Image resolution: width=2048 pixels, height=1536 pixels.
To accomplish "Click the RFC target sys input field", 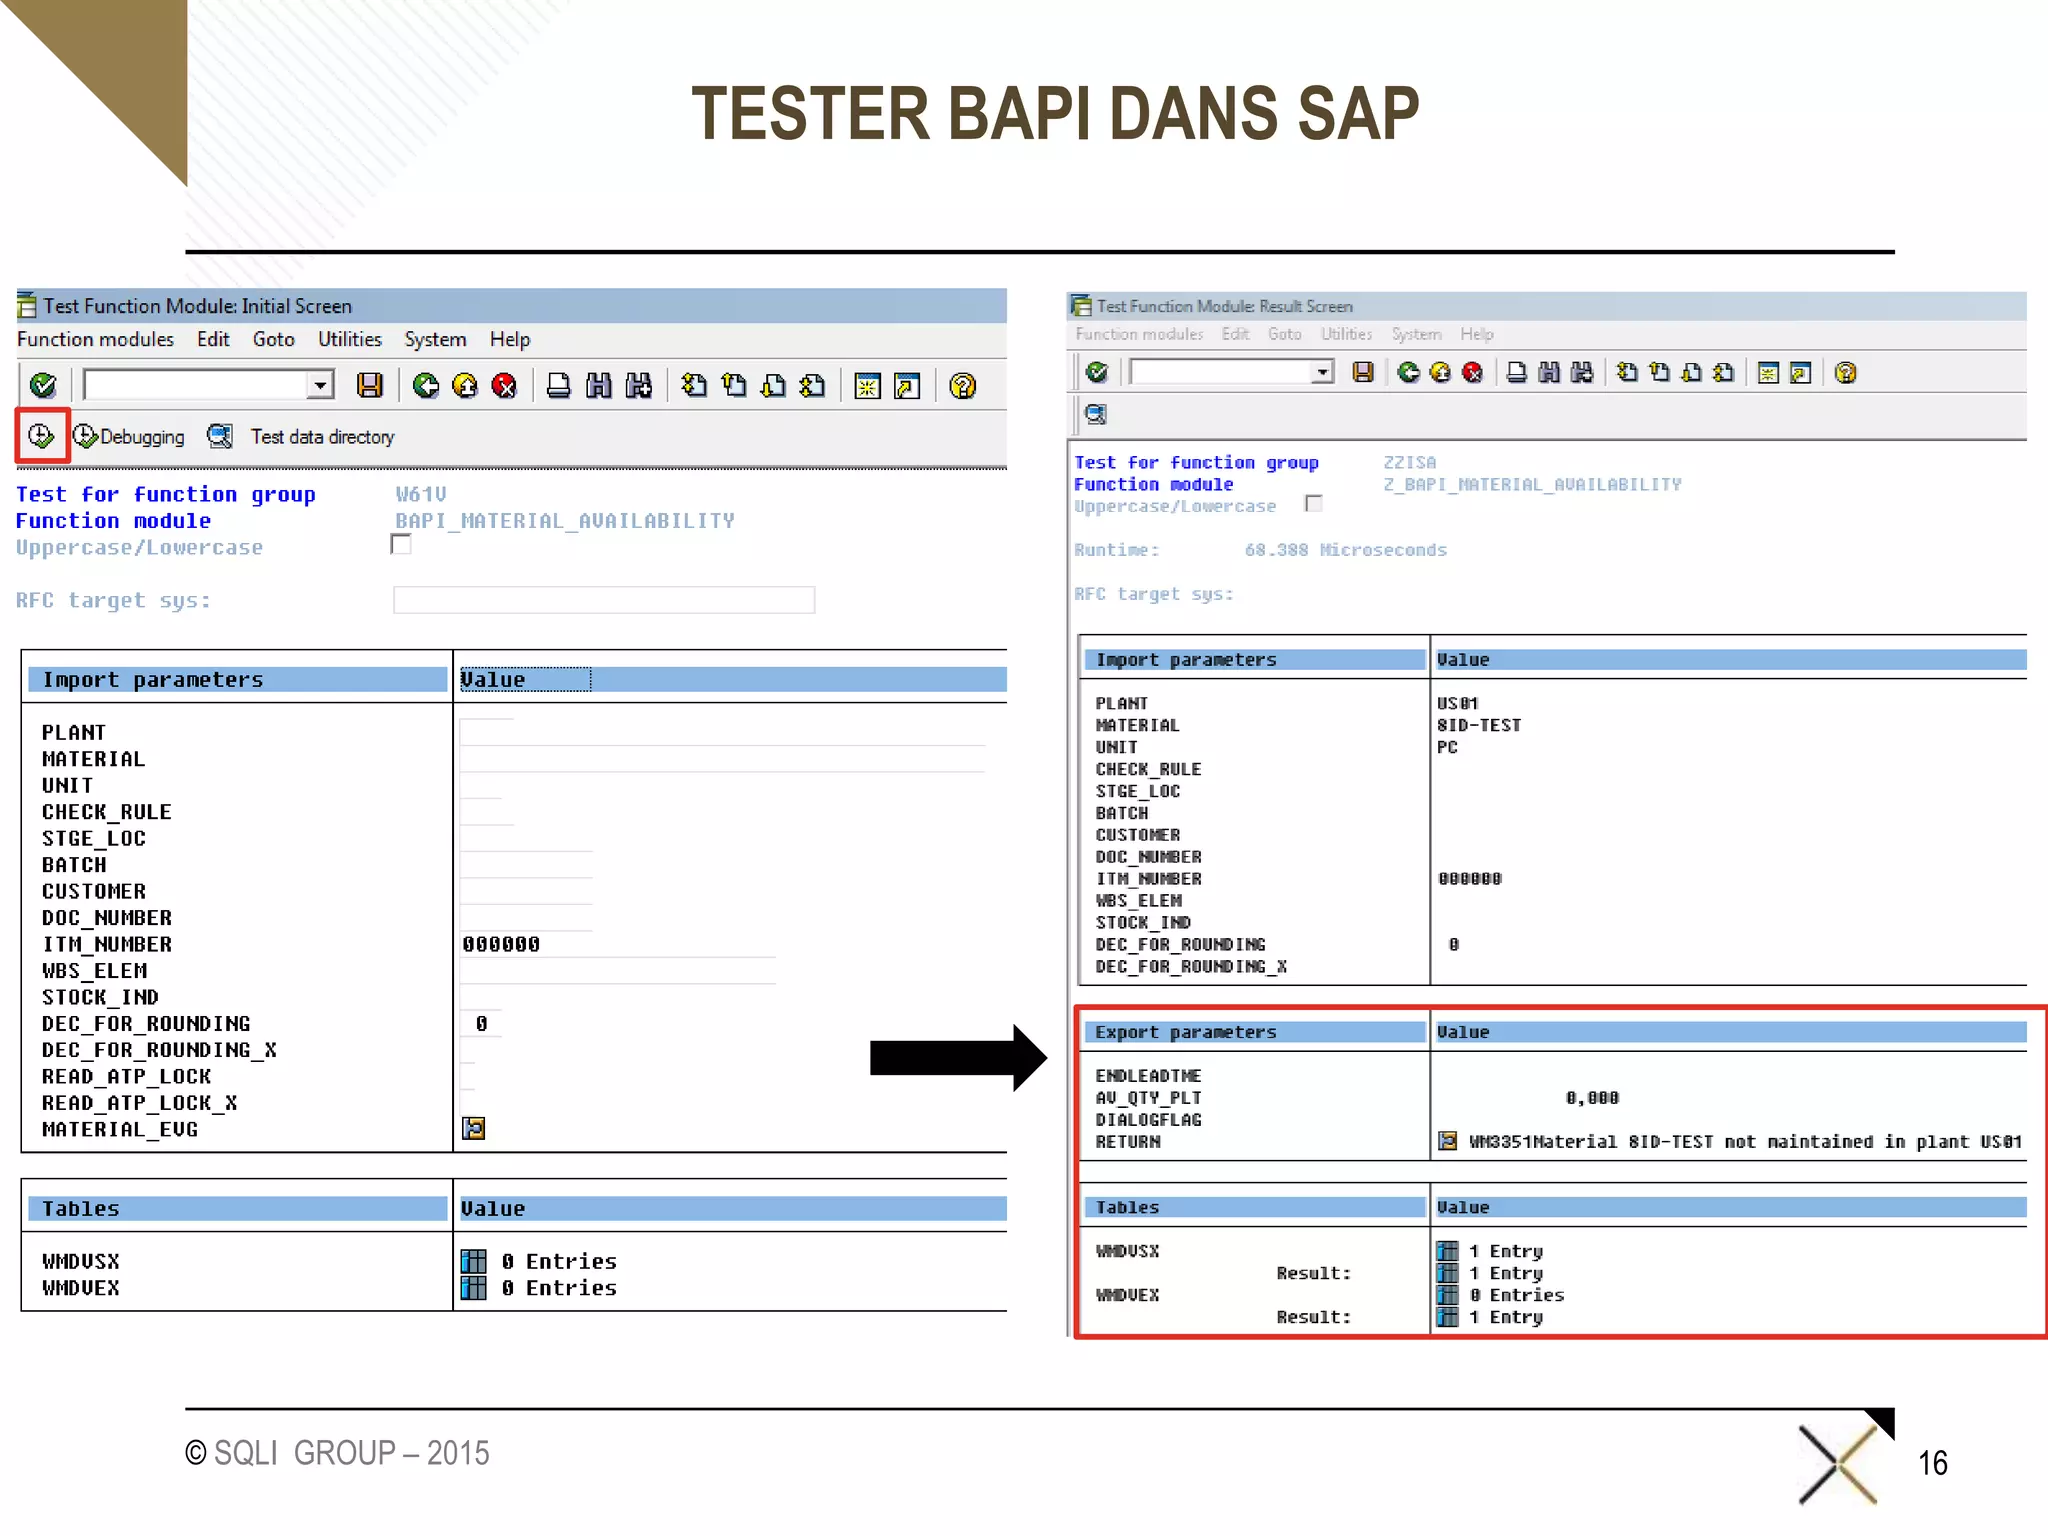I will point(604,600).
